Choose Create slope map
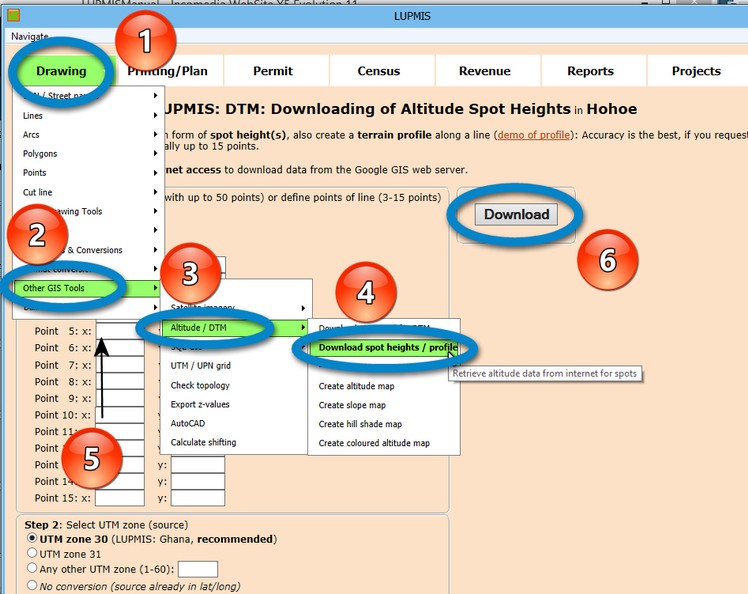 pyautogui.click(x=352, y=405)
